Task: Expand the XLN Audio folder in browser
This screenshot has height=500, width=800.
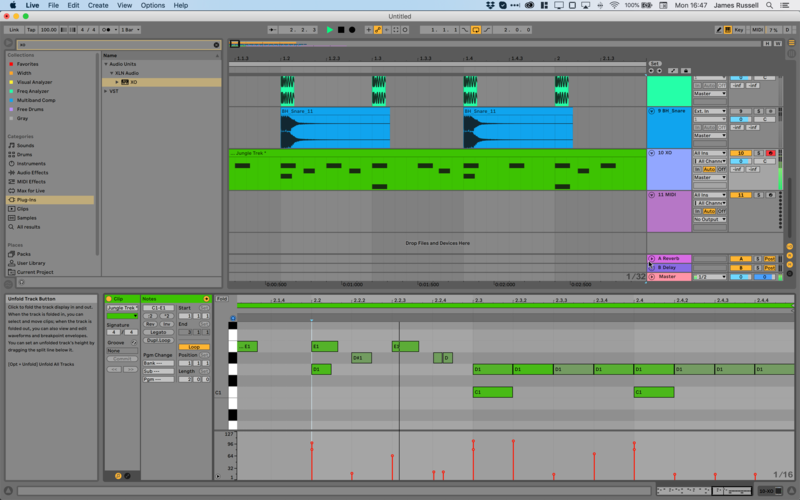Action: (x=113, y=73)
